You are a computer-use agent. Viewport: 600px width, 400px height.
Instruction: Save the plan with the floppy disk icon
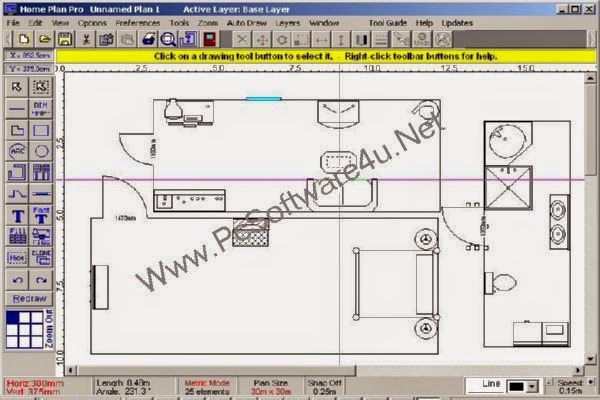(x=65, y=39)
